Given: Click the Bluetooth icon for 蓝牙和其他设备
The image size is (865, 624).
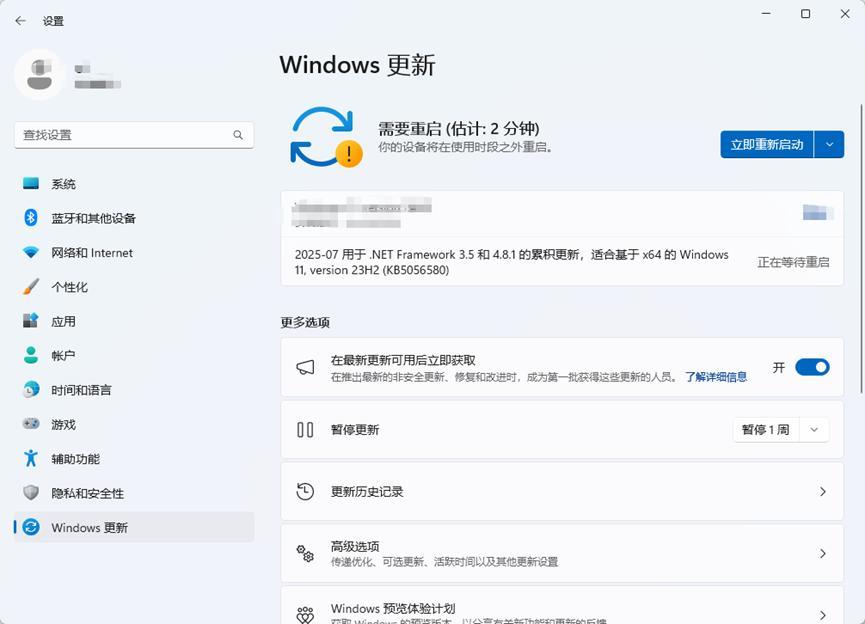Looking at the screenshot, I should coord(31,218).
